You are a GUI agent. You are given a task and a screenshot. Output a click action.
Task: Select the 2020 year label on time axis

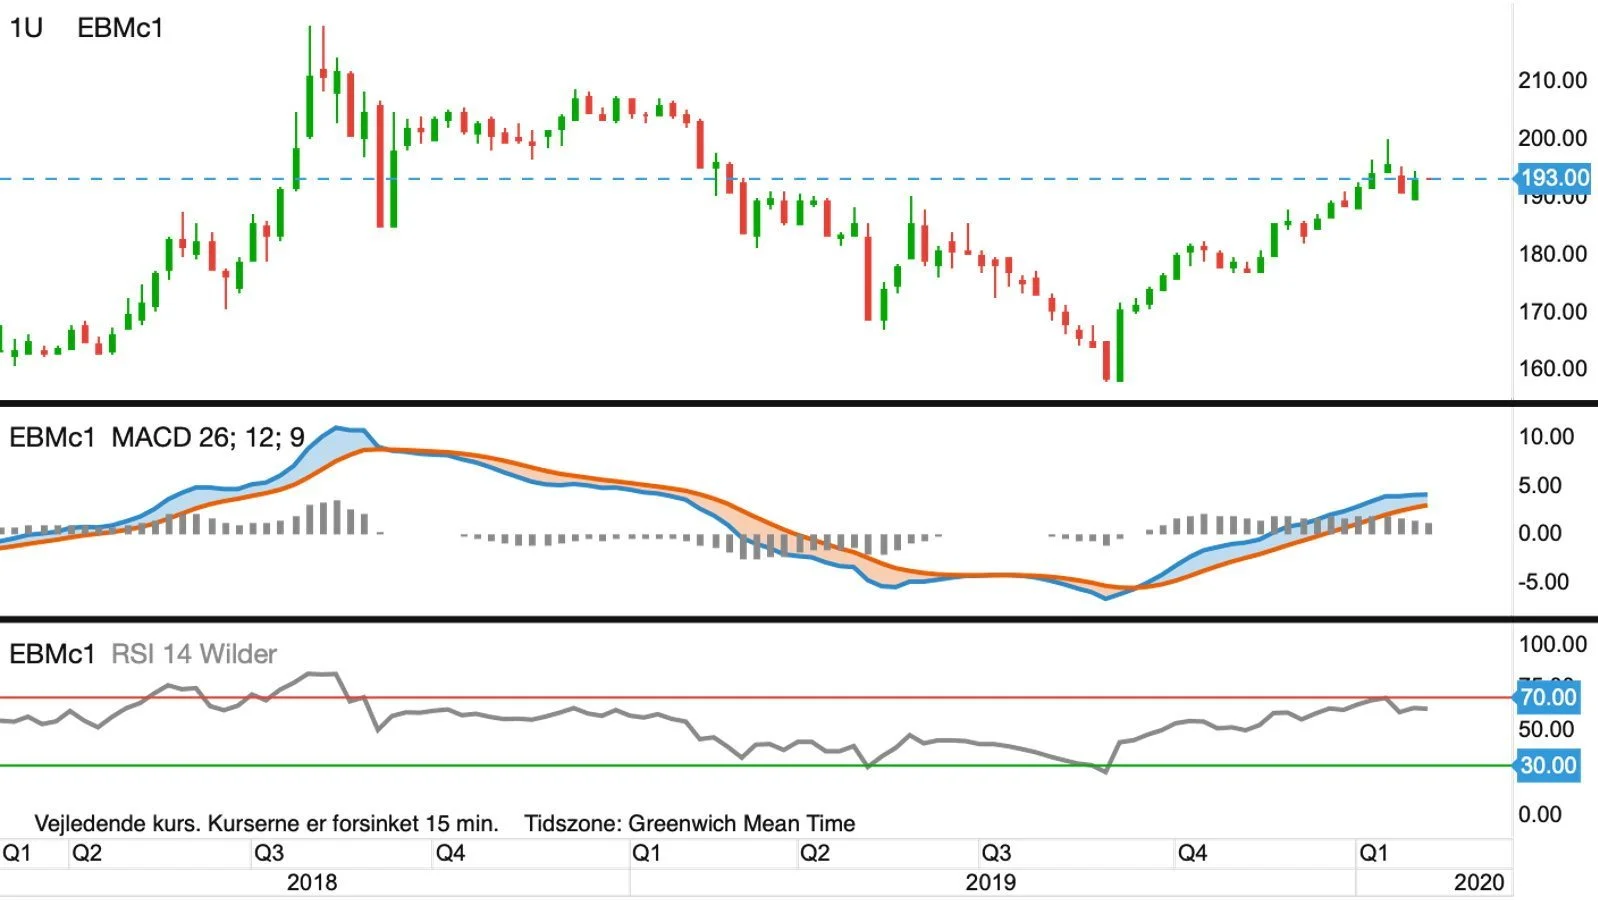point(1479,882)
